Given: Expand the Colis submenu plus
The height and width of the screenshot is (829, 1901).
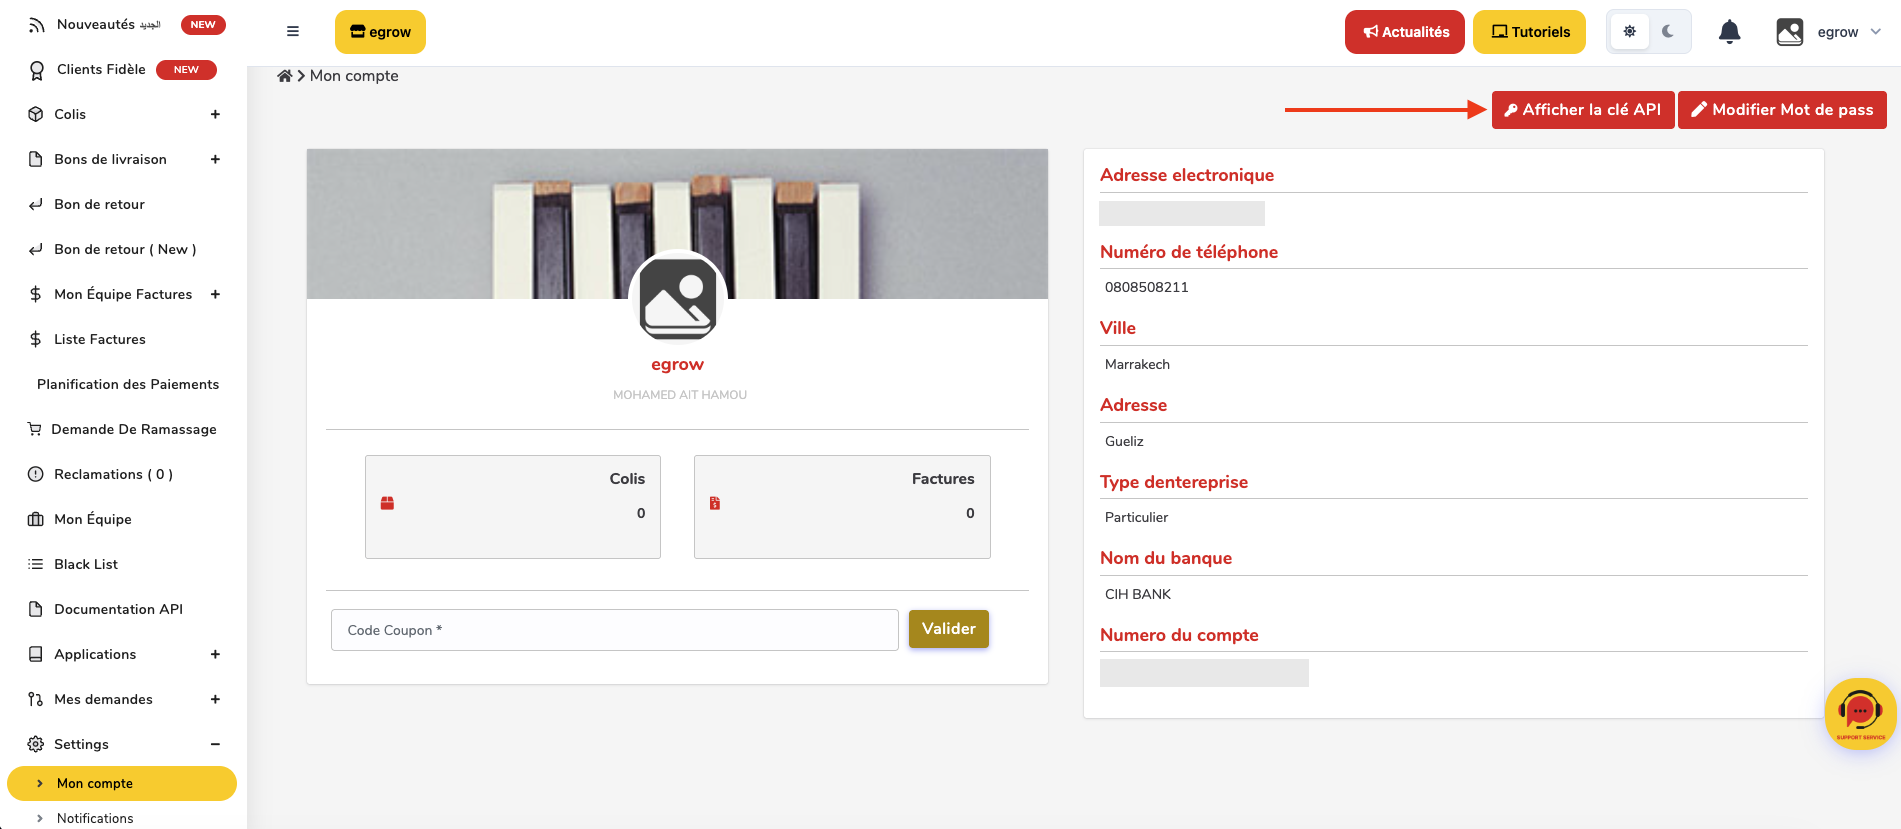Looking at the screenshot, I should pos(215,114).
